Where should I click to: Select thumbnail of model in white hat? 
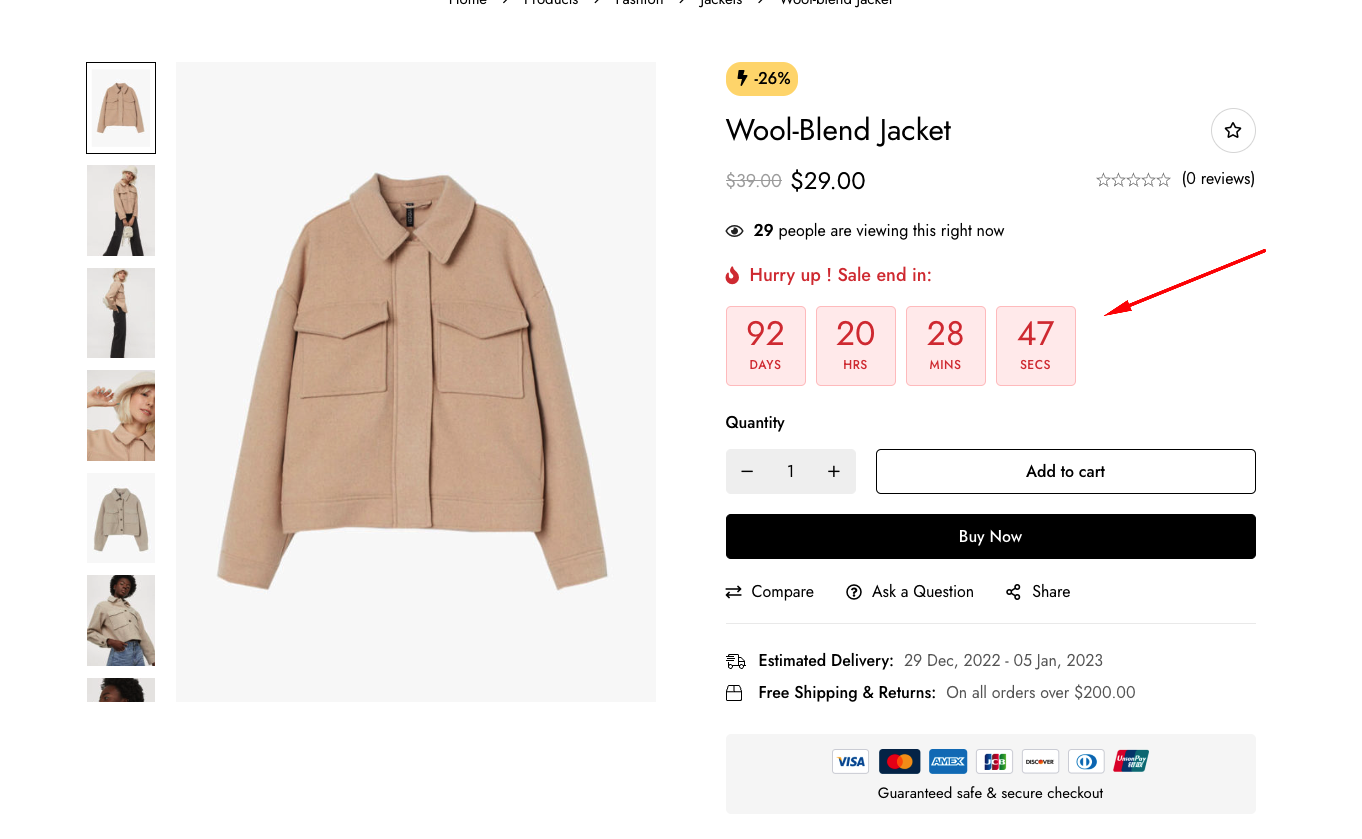pyautogui.click(x=121, y=416)
